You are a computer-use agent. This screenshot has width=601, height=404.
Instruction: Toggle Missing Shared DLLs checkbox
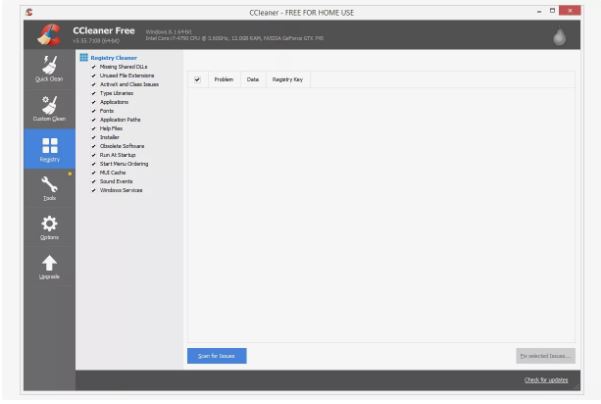point(94,67)
